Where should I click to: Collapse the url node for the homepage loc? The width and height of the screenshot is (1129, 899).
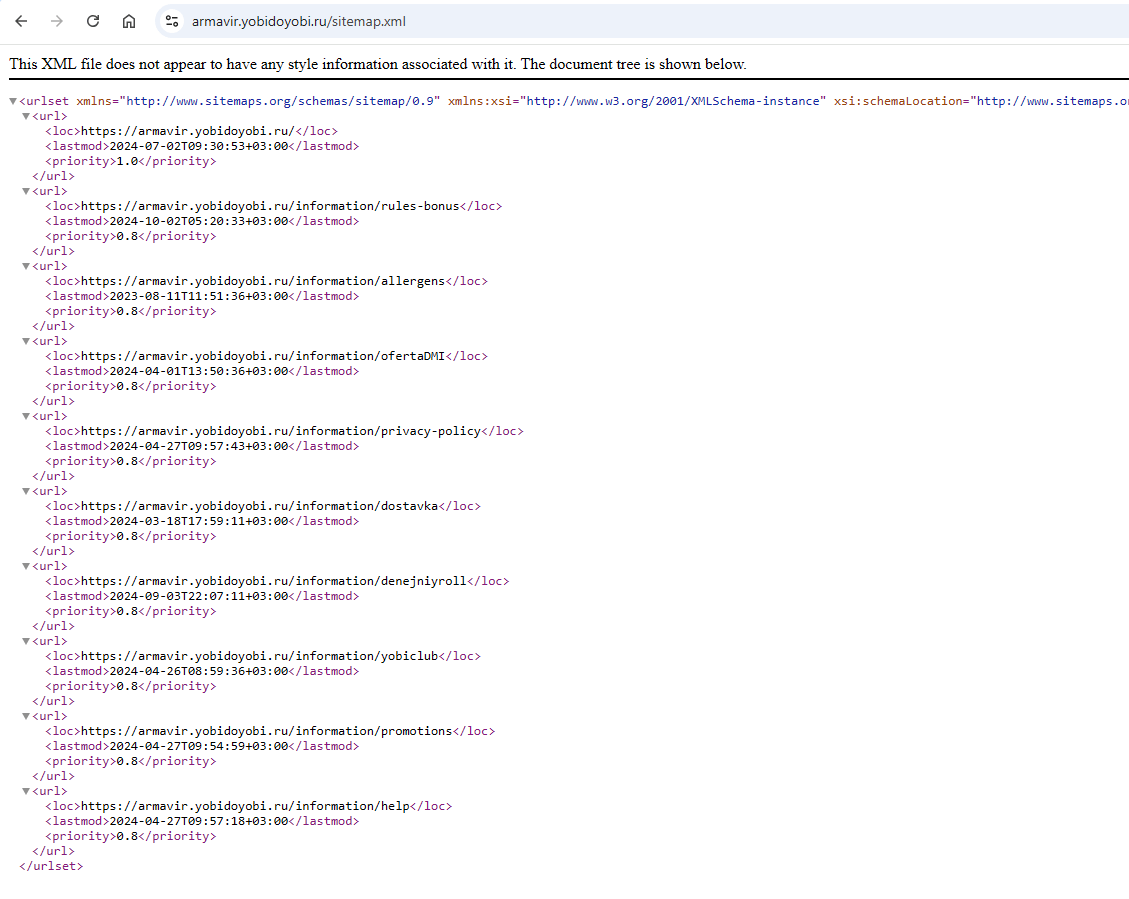coord(26,116)
